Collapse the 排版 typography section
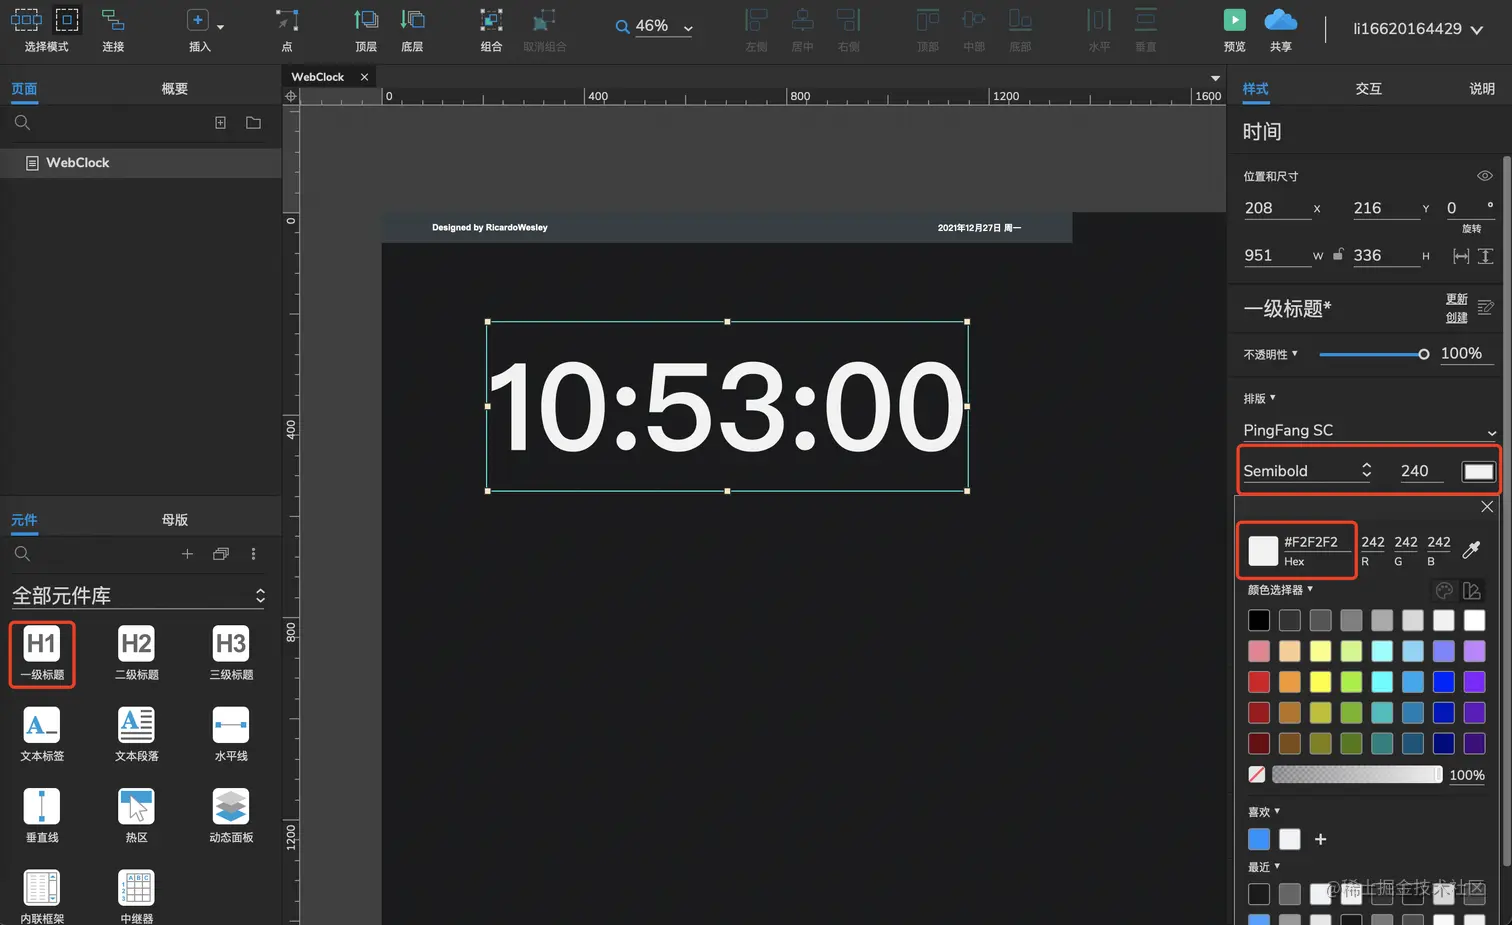The width and height of the screenshot is (1512, 925). point(1260,398)
